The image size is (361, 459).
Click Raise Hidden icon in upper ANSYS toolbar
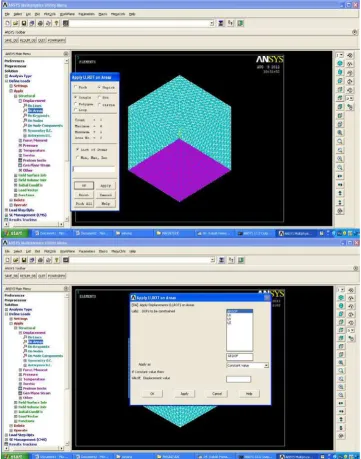pos(221,23)
